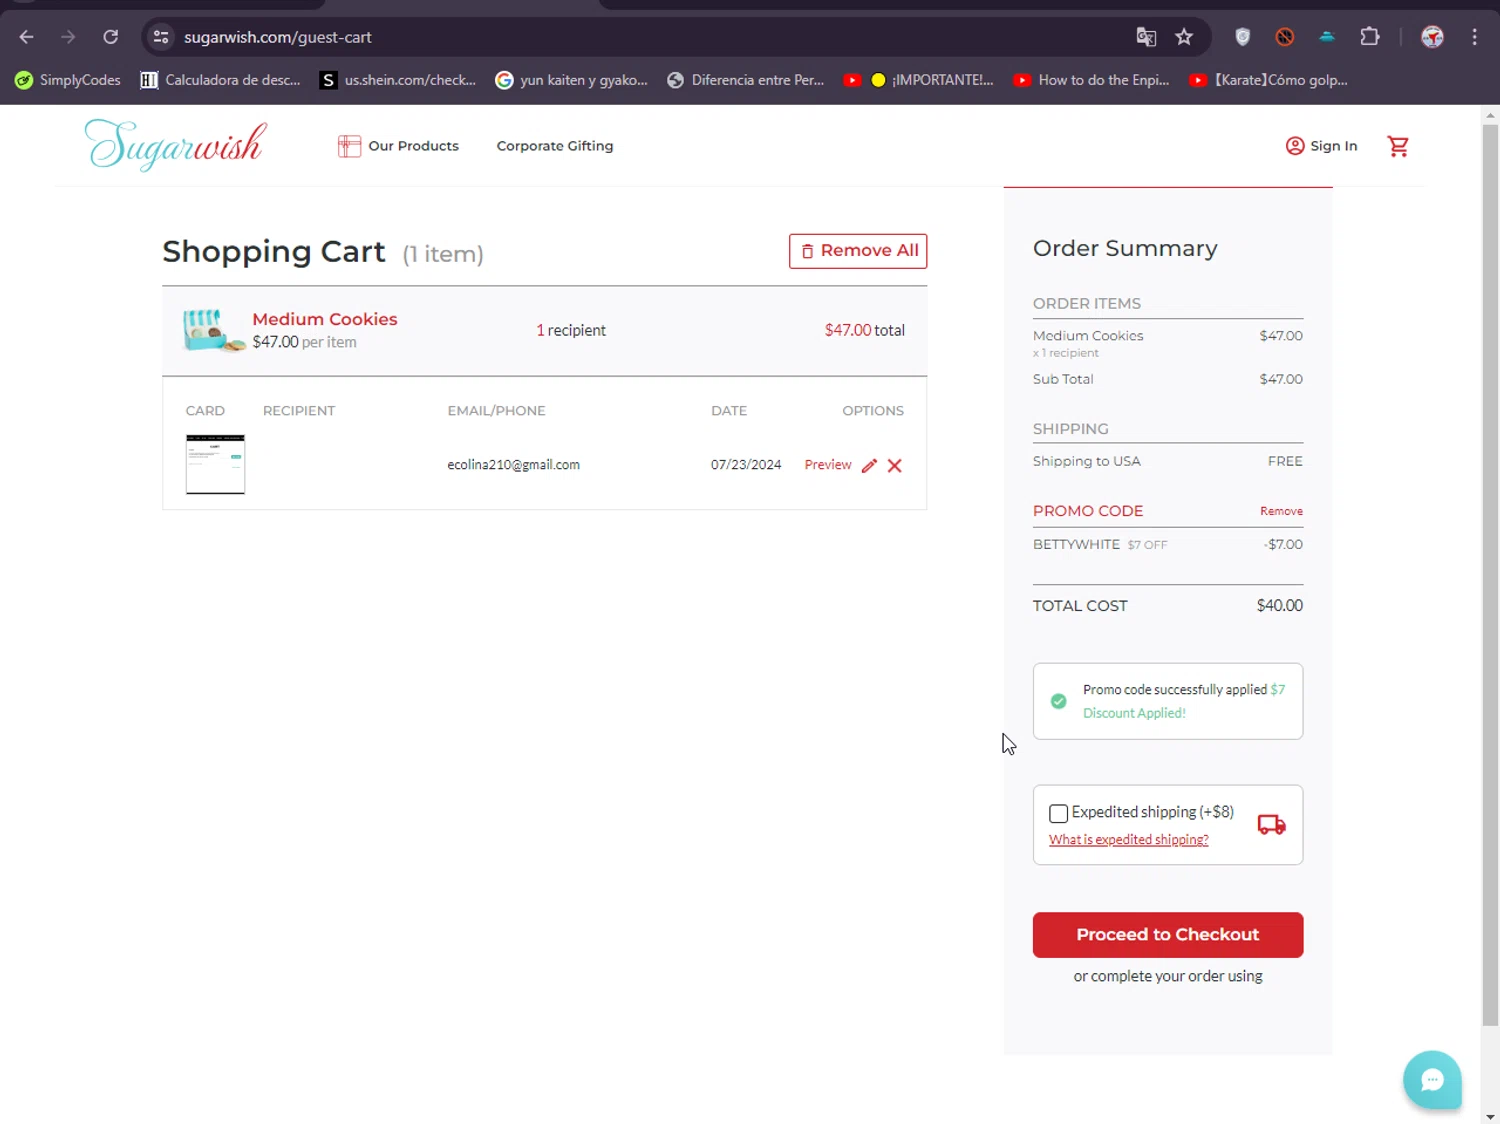Open the SimplyCodes bookmark

[68, 80]
